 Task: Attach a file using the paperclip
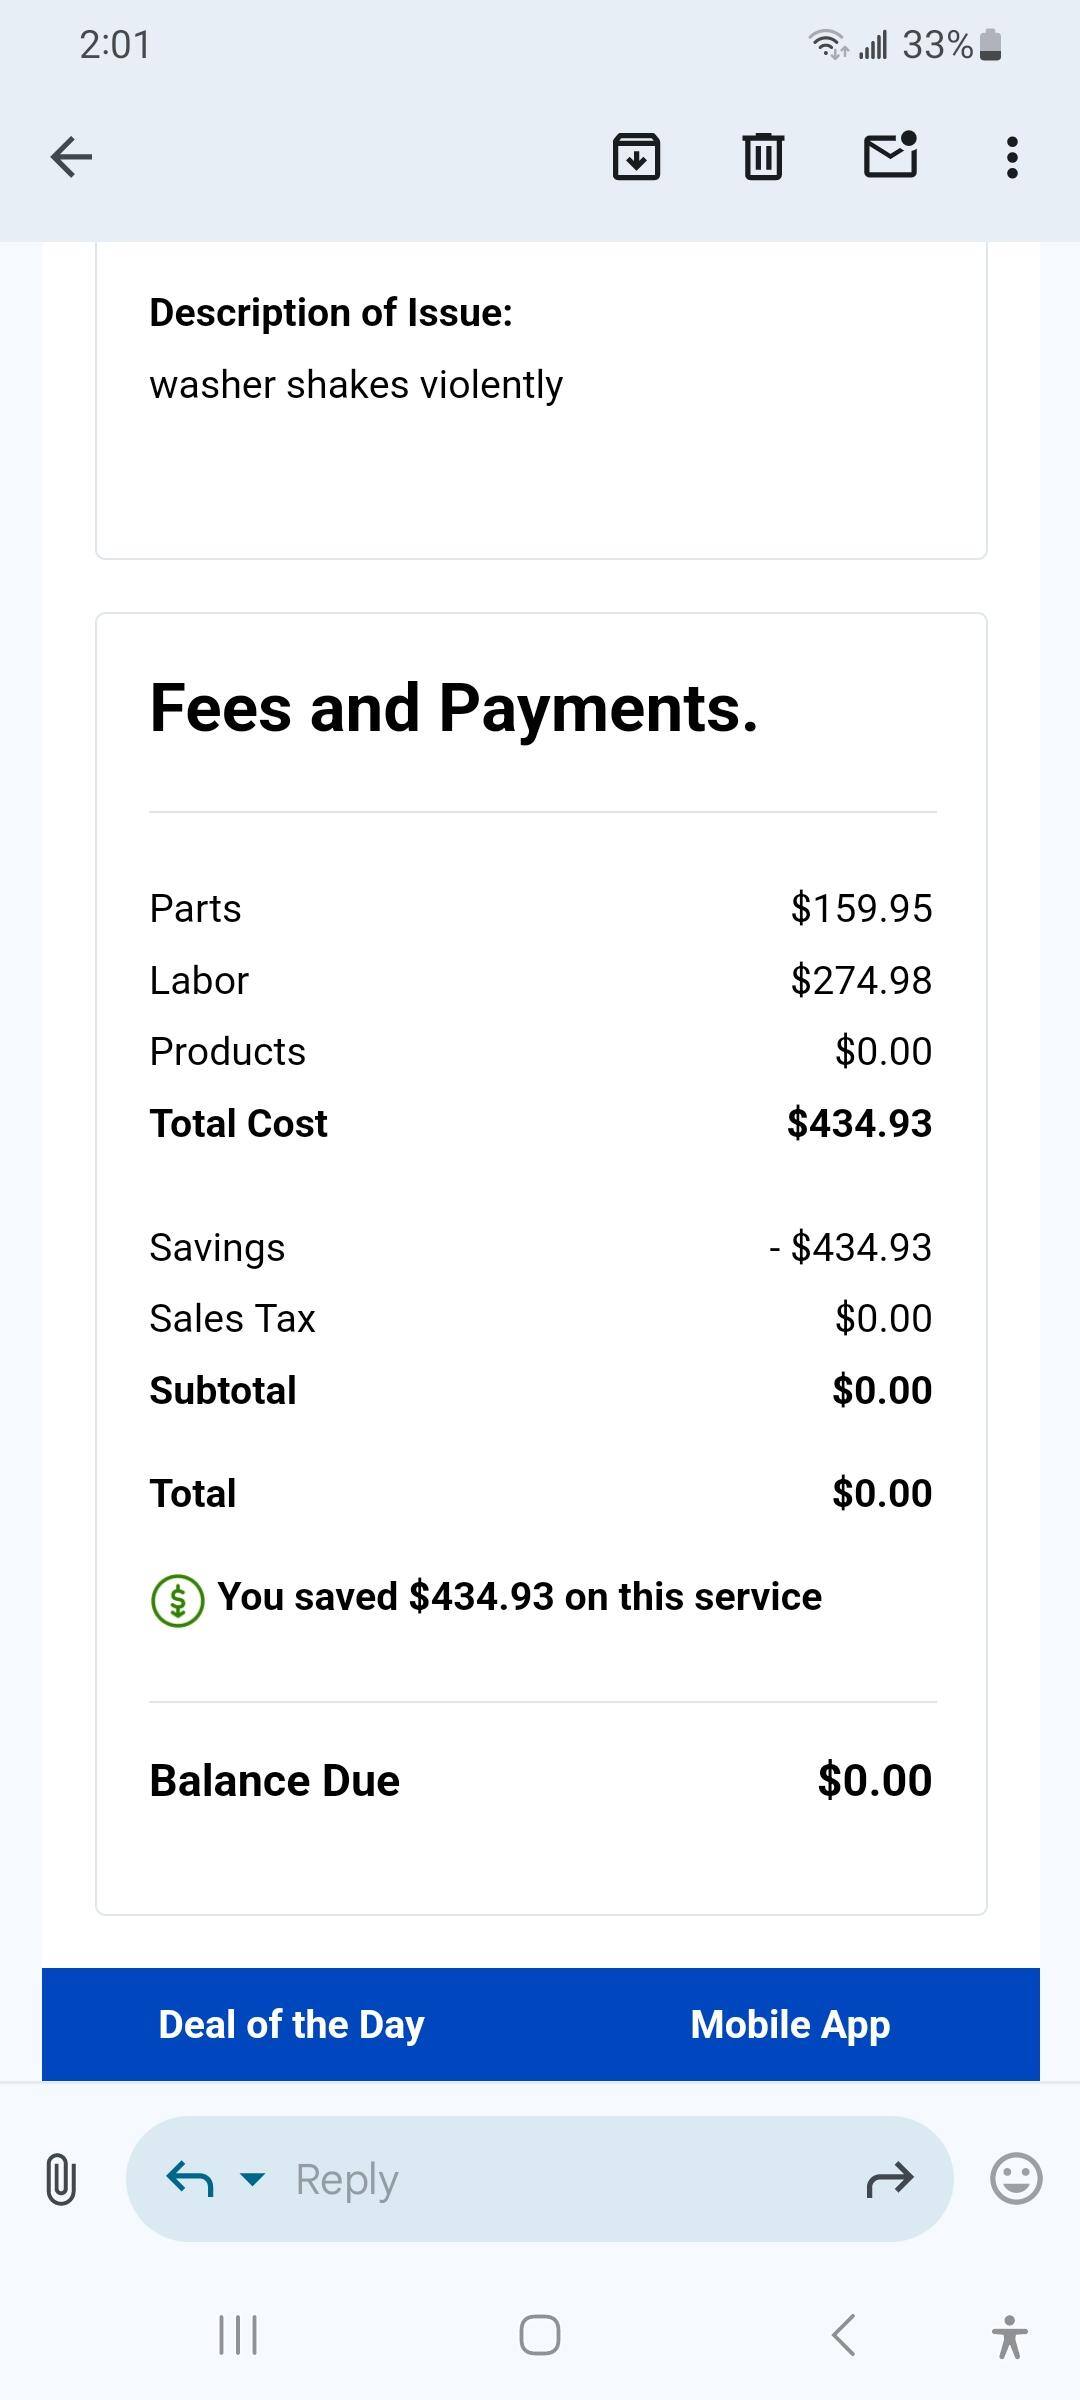[x=62, y=2178]
